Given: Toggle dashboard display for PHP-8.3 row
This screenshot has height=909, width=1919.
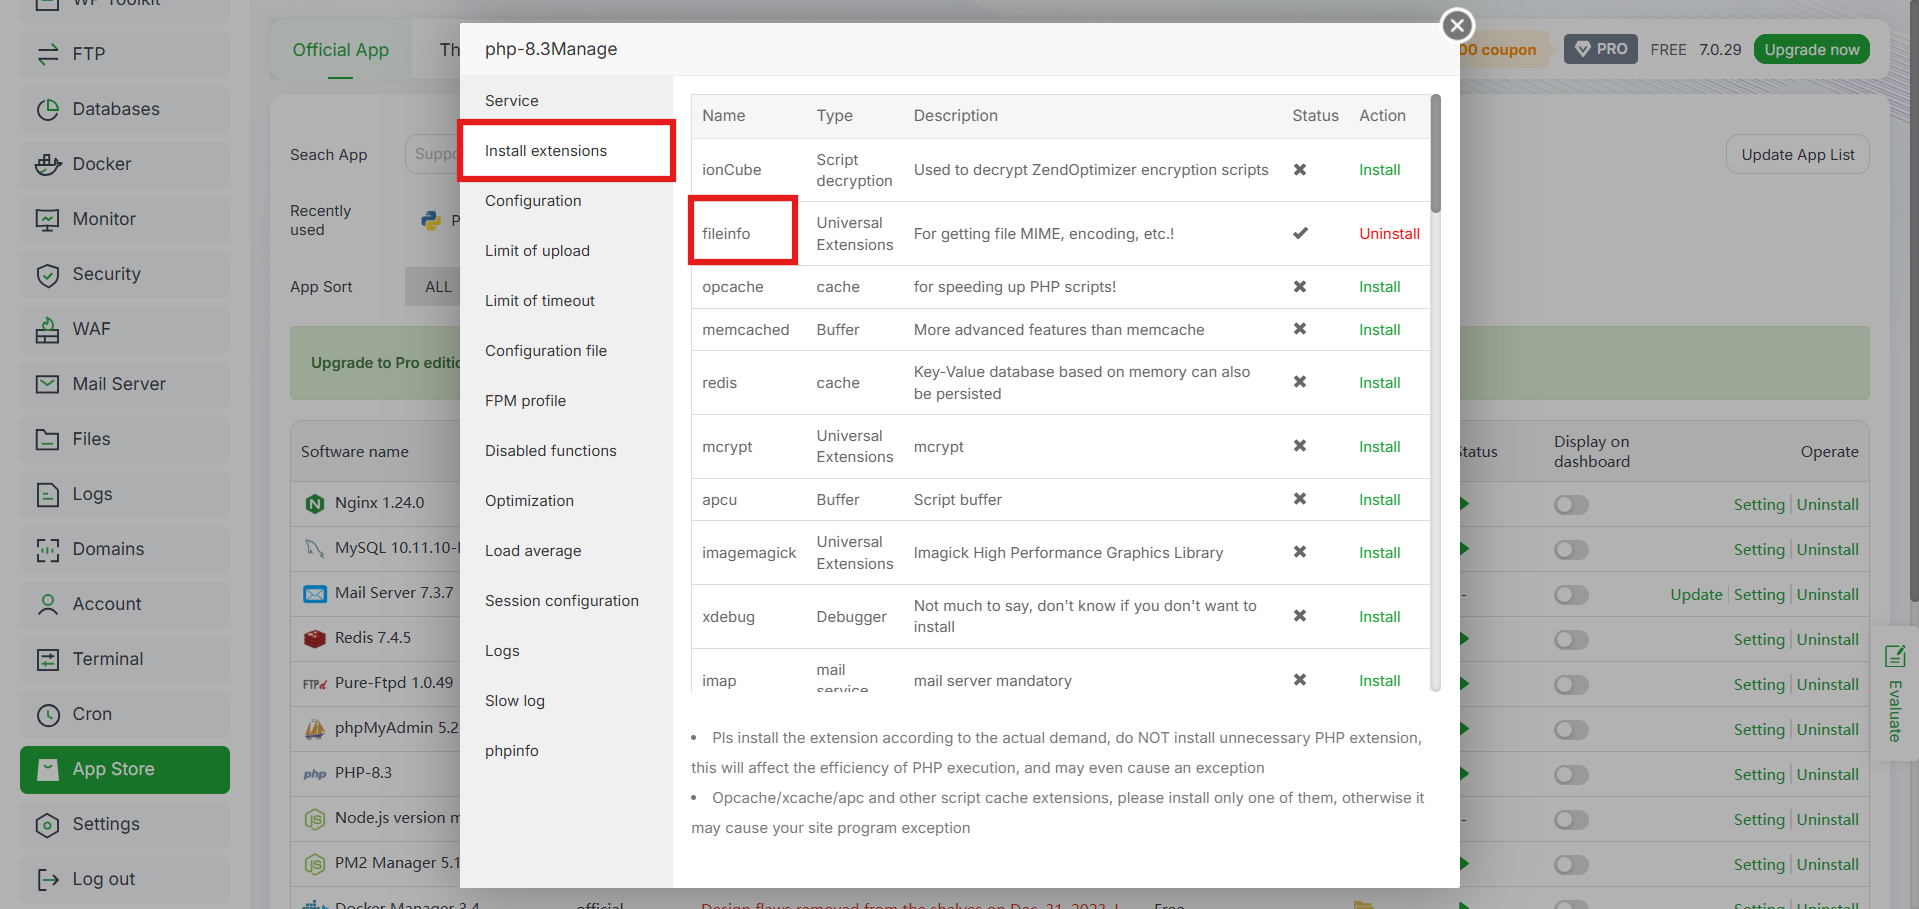Looking at the screenshot, I should coord(1571,775).
